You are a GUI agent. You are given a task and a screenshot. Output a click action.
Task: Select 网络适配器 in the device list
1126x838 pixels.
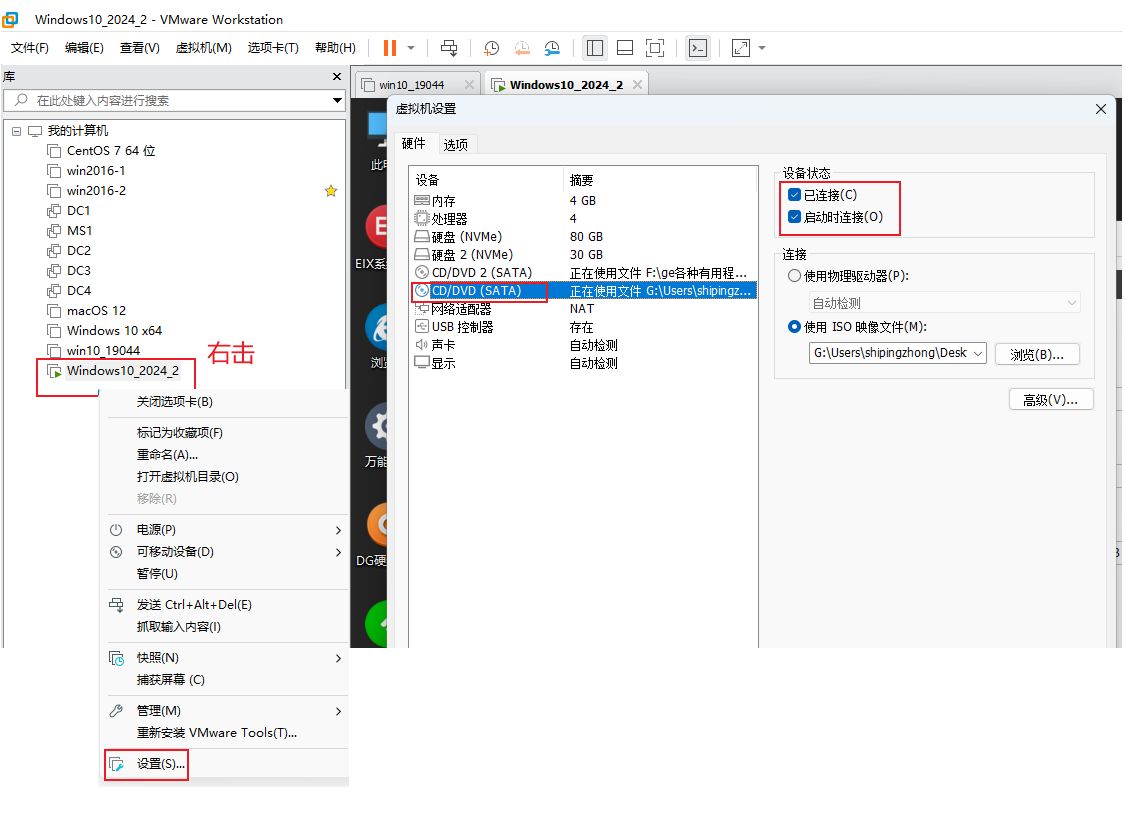coord(461,309)
